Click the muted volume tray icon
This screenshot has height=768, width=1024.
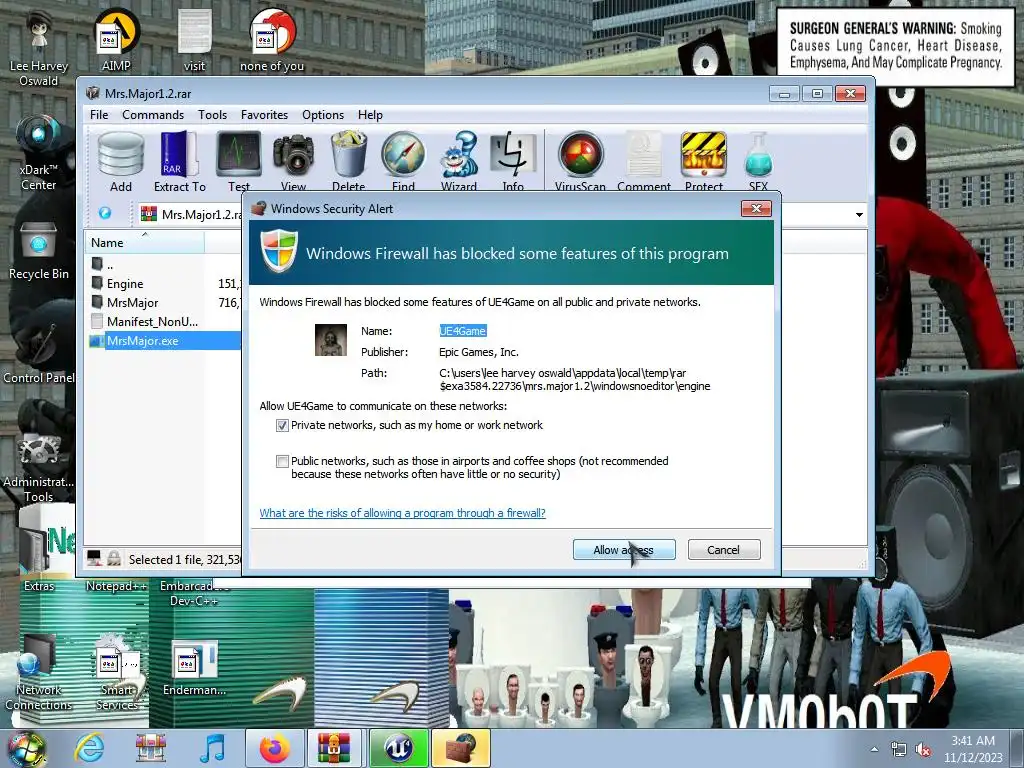pyautogui.click(x=923, y=750)
